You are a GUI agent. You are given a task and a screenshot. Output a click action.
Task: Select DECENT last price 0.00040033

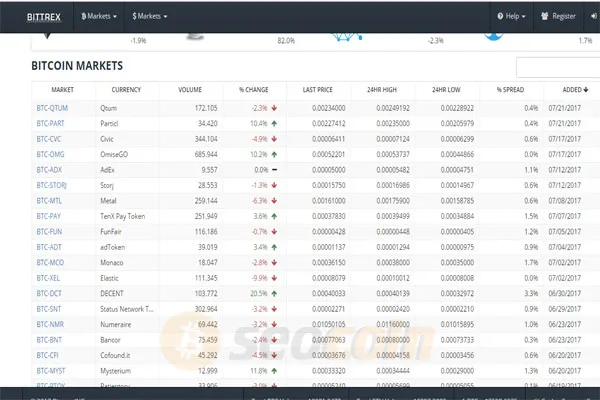coord(328,294)
